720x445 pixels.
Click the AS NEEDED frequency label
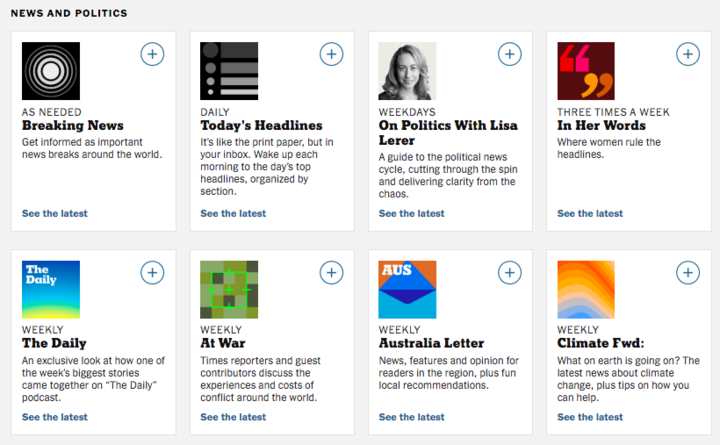51,112
